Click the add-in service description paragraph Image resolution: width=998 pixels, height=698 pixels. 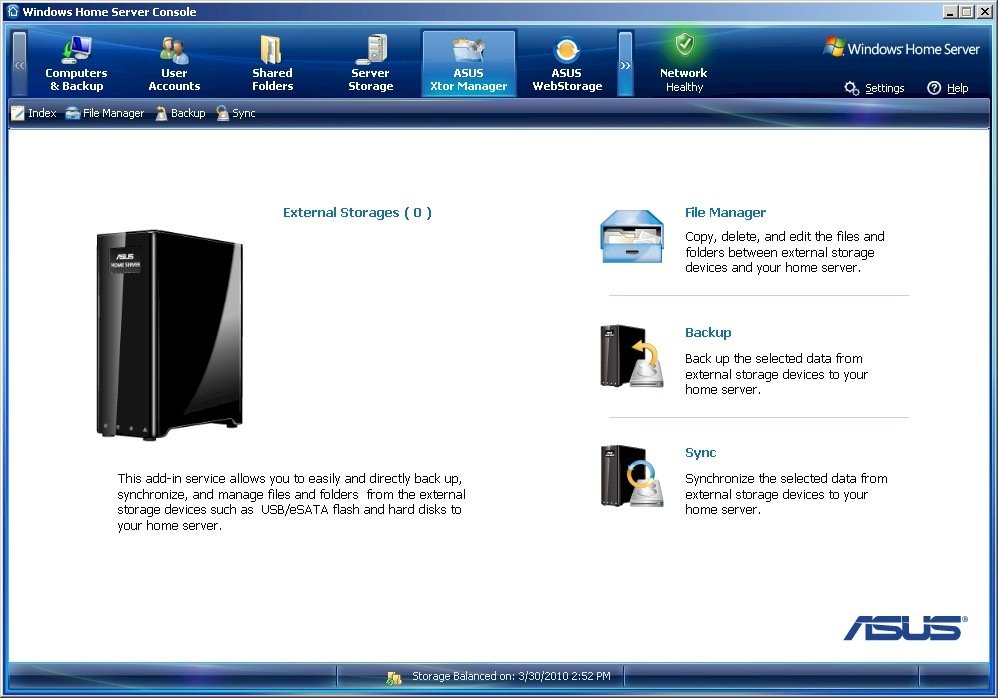(x=292, y=502)
